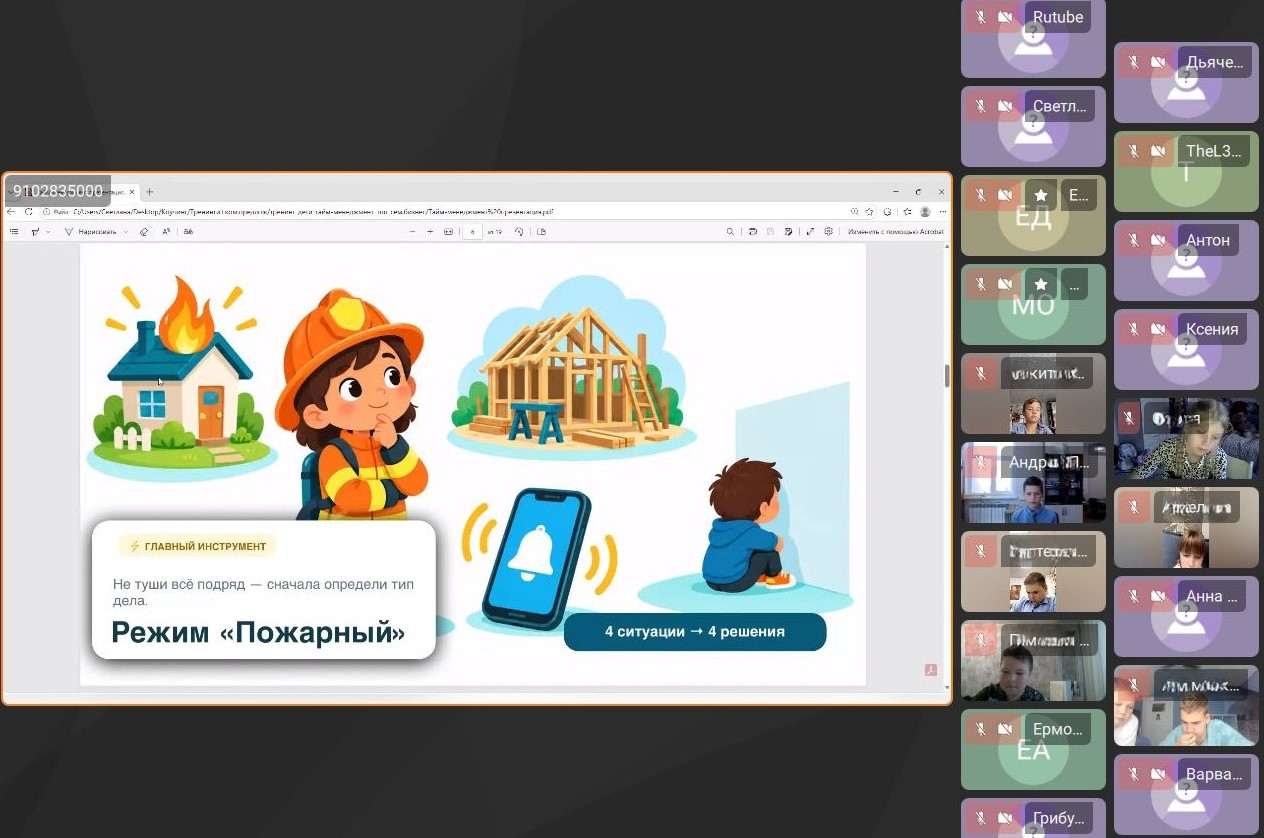Expand the Нарисовать draw tool dropdown arrow

(x=126, y=231)
